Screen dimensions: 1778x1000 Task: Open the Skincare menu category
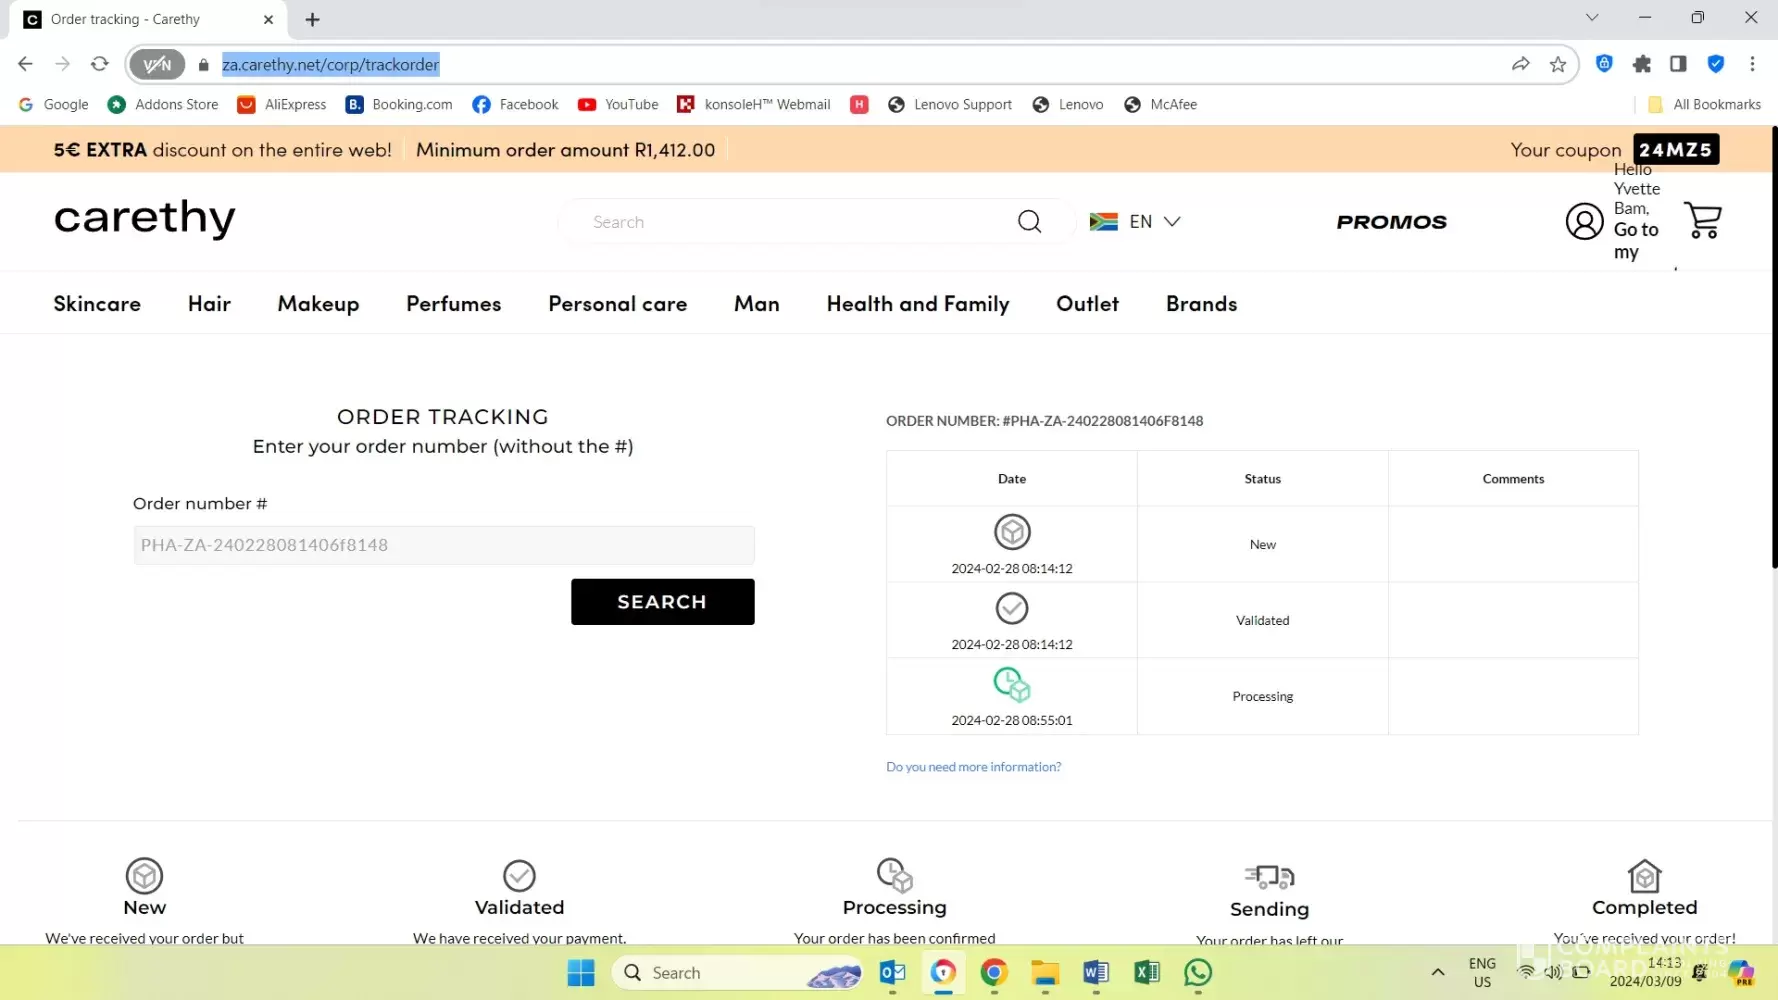pos(97,304)
